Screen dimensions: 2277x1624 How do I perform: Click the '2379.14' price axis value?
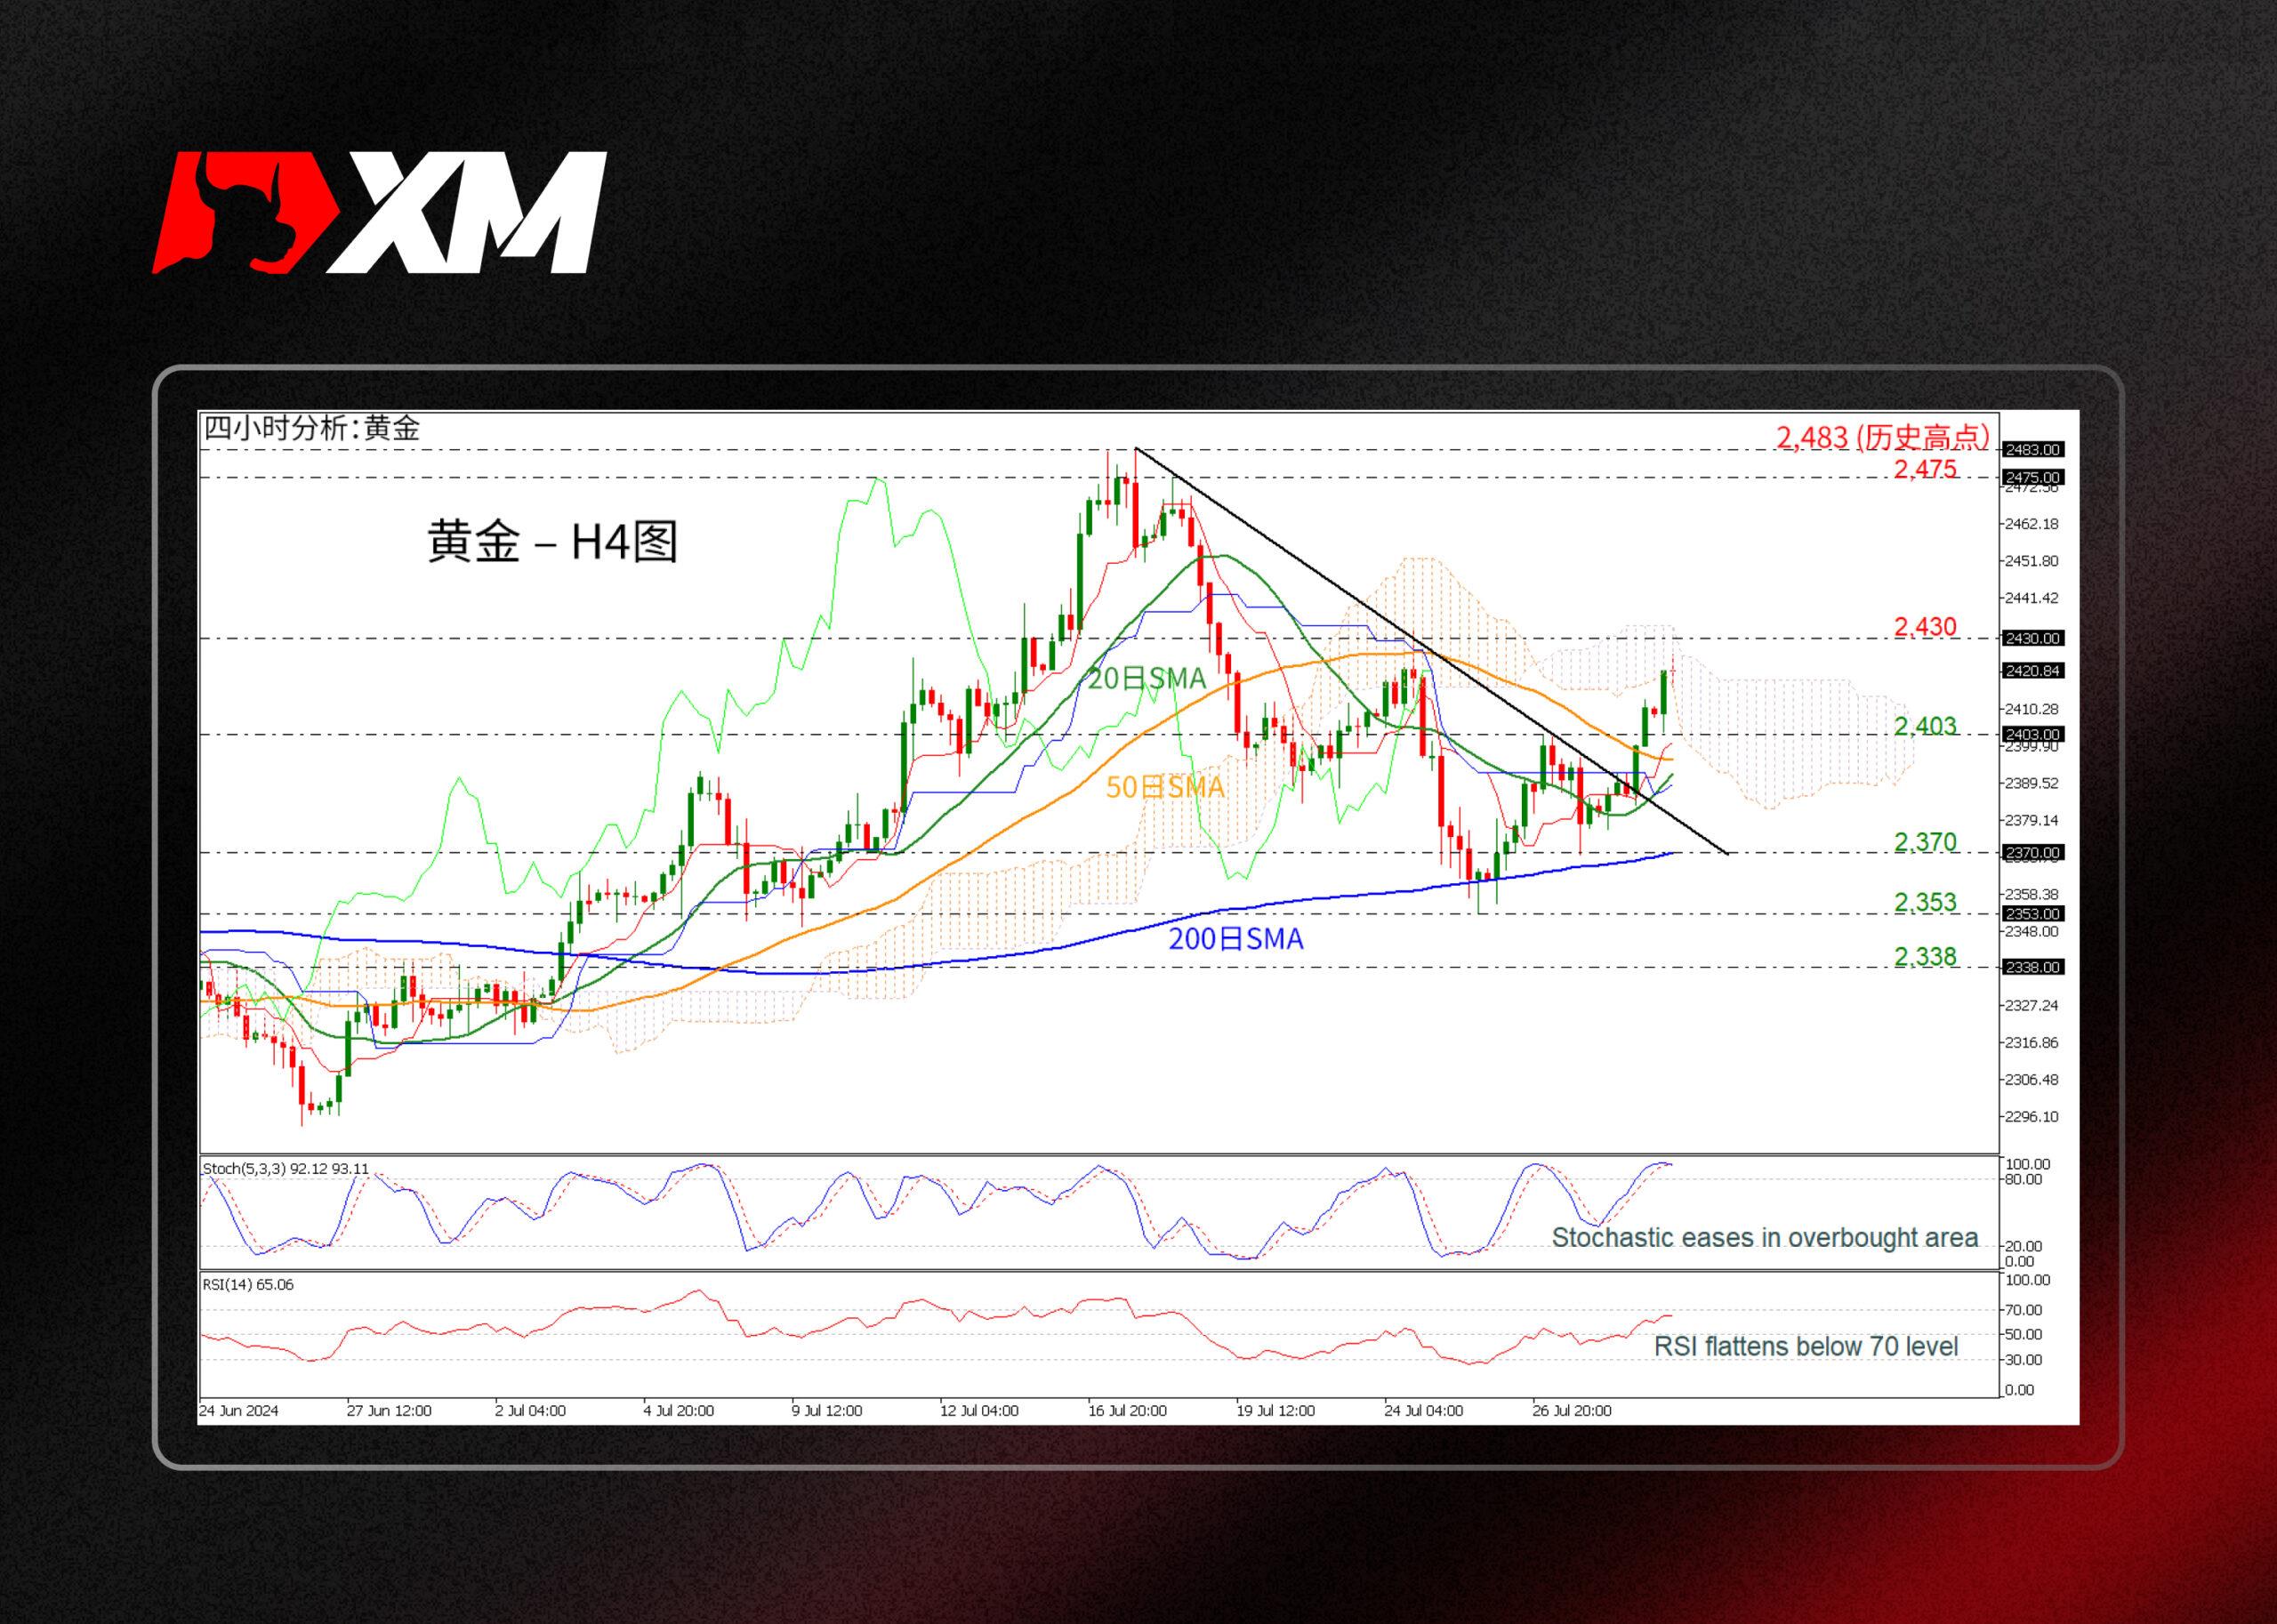click(2033, 820)
